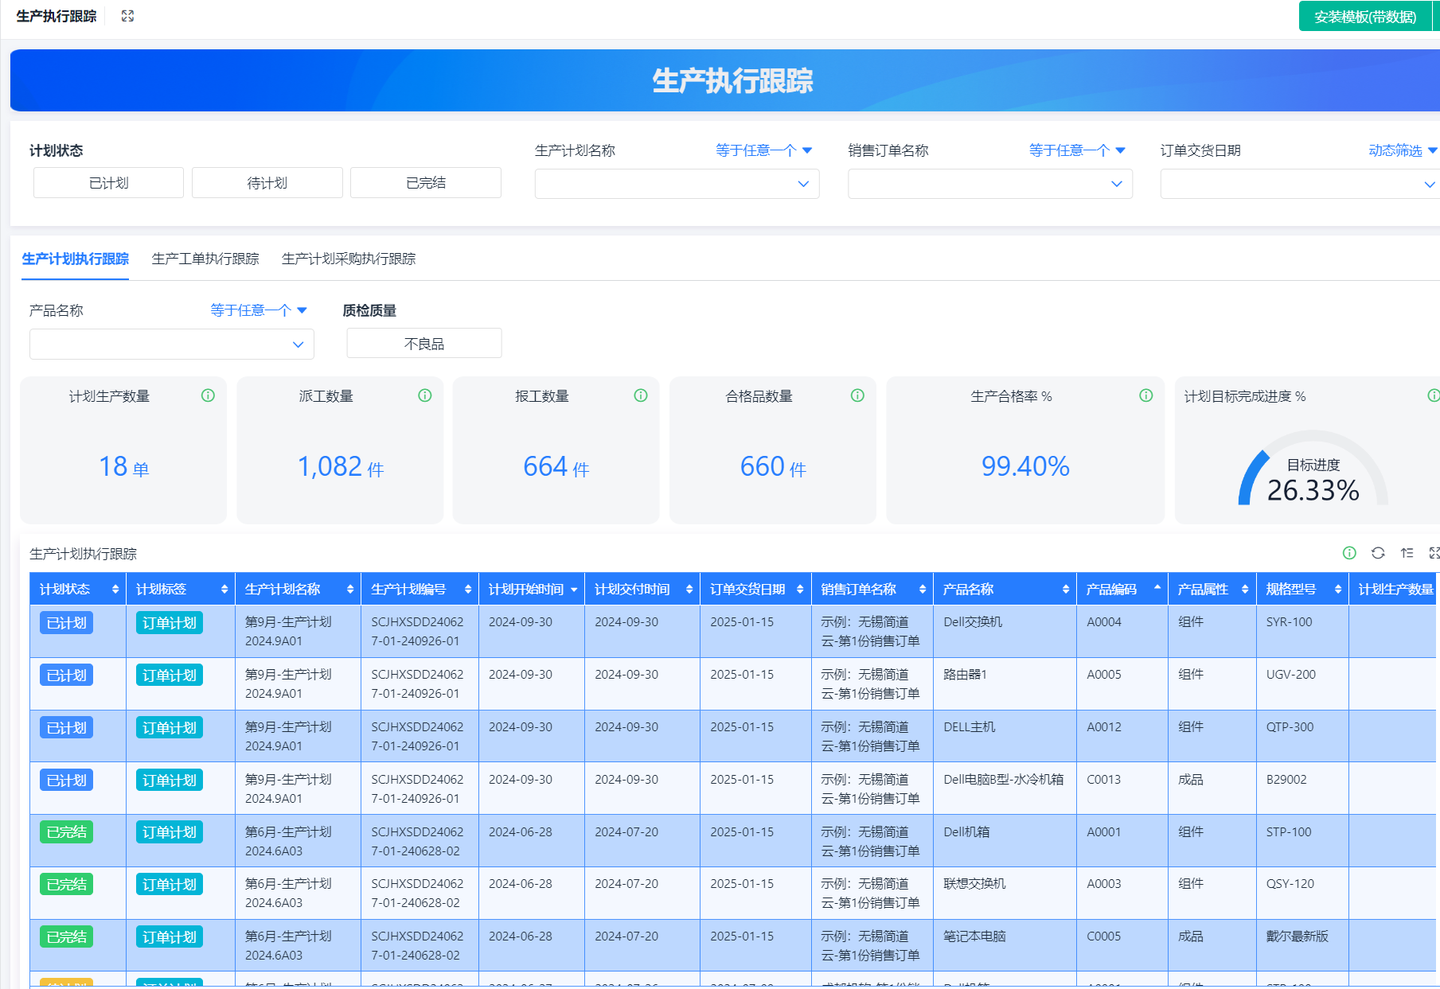Click the 动态筛选 link for delivery date

(x=1400, y=150)
